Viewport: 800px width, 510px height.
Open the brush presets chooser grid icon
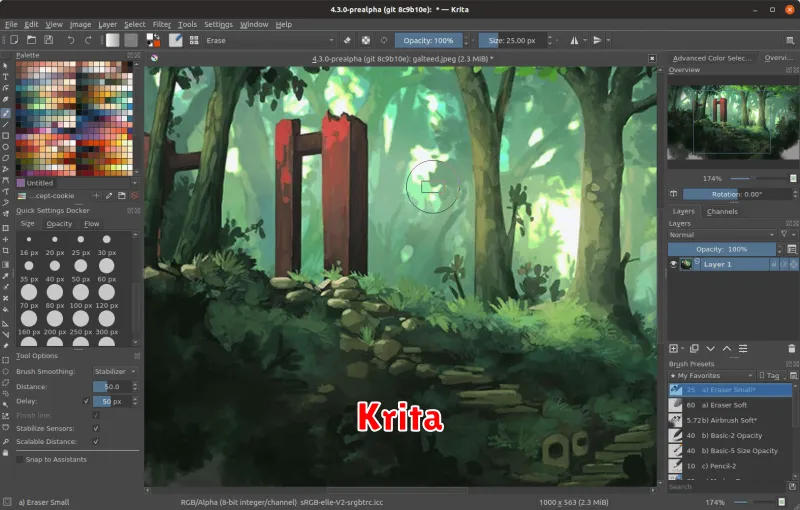point(194,40)
